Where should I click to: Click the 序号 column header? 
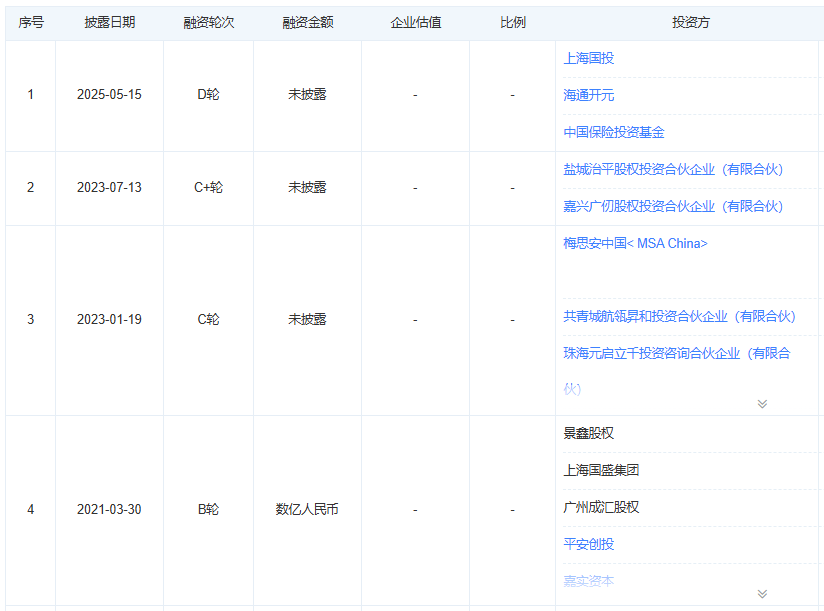coord(31,23)
